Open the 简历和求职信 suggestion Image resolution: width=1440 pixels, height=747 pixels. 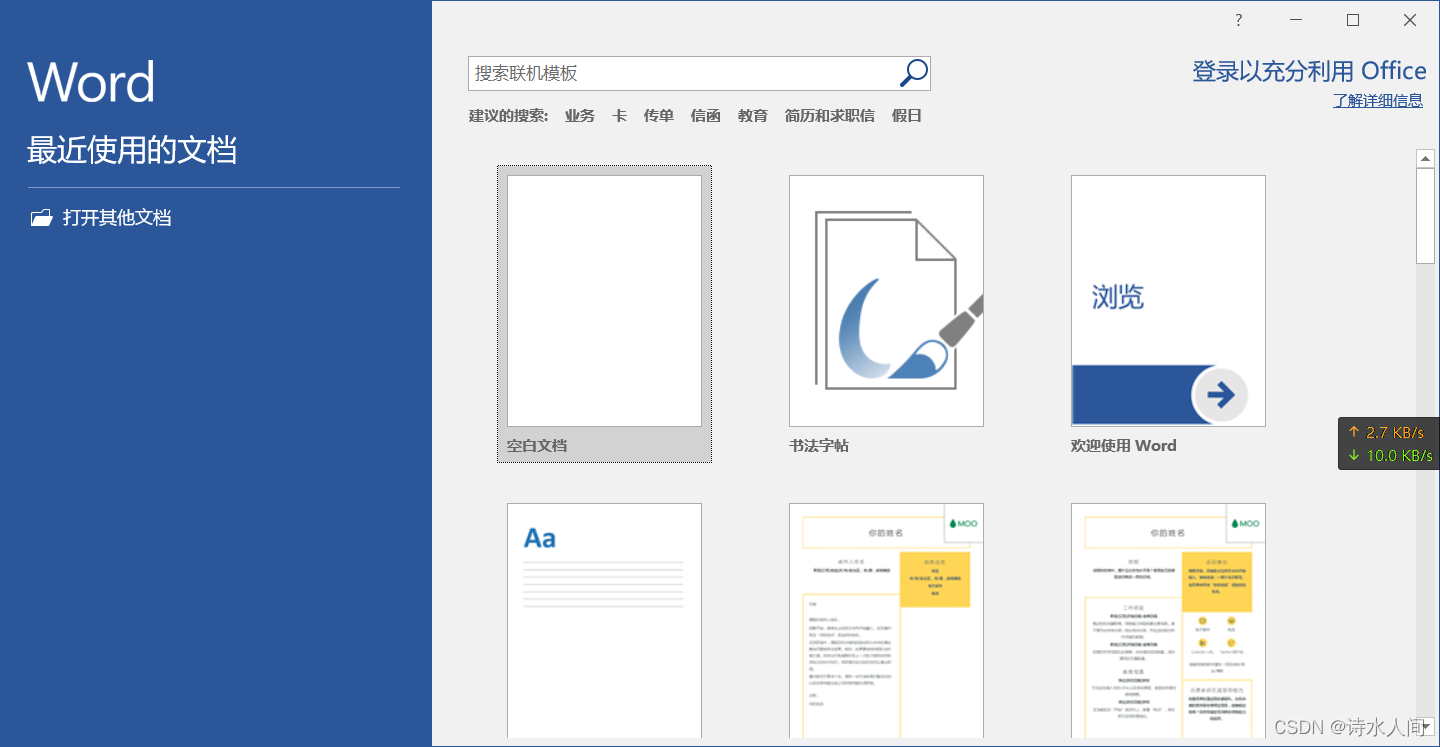click(829, 115)
